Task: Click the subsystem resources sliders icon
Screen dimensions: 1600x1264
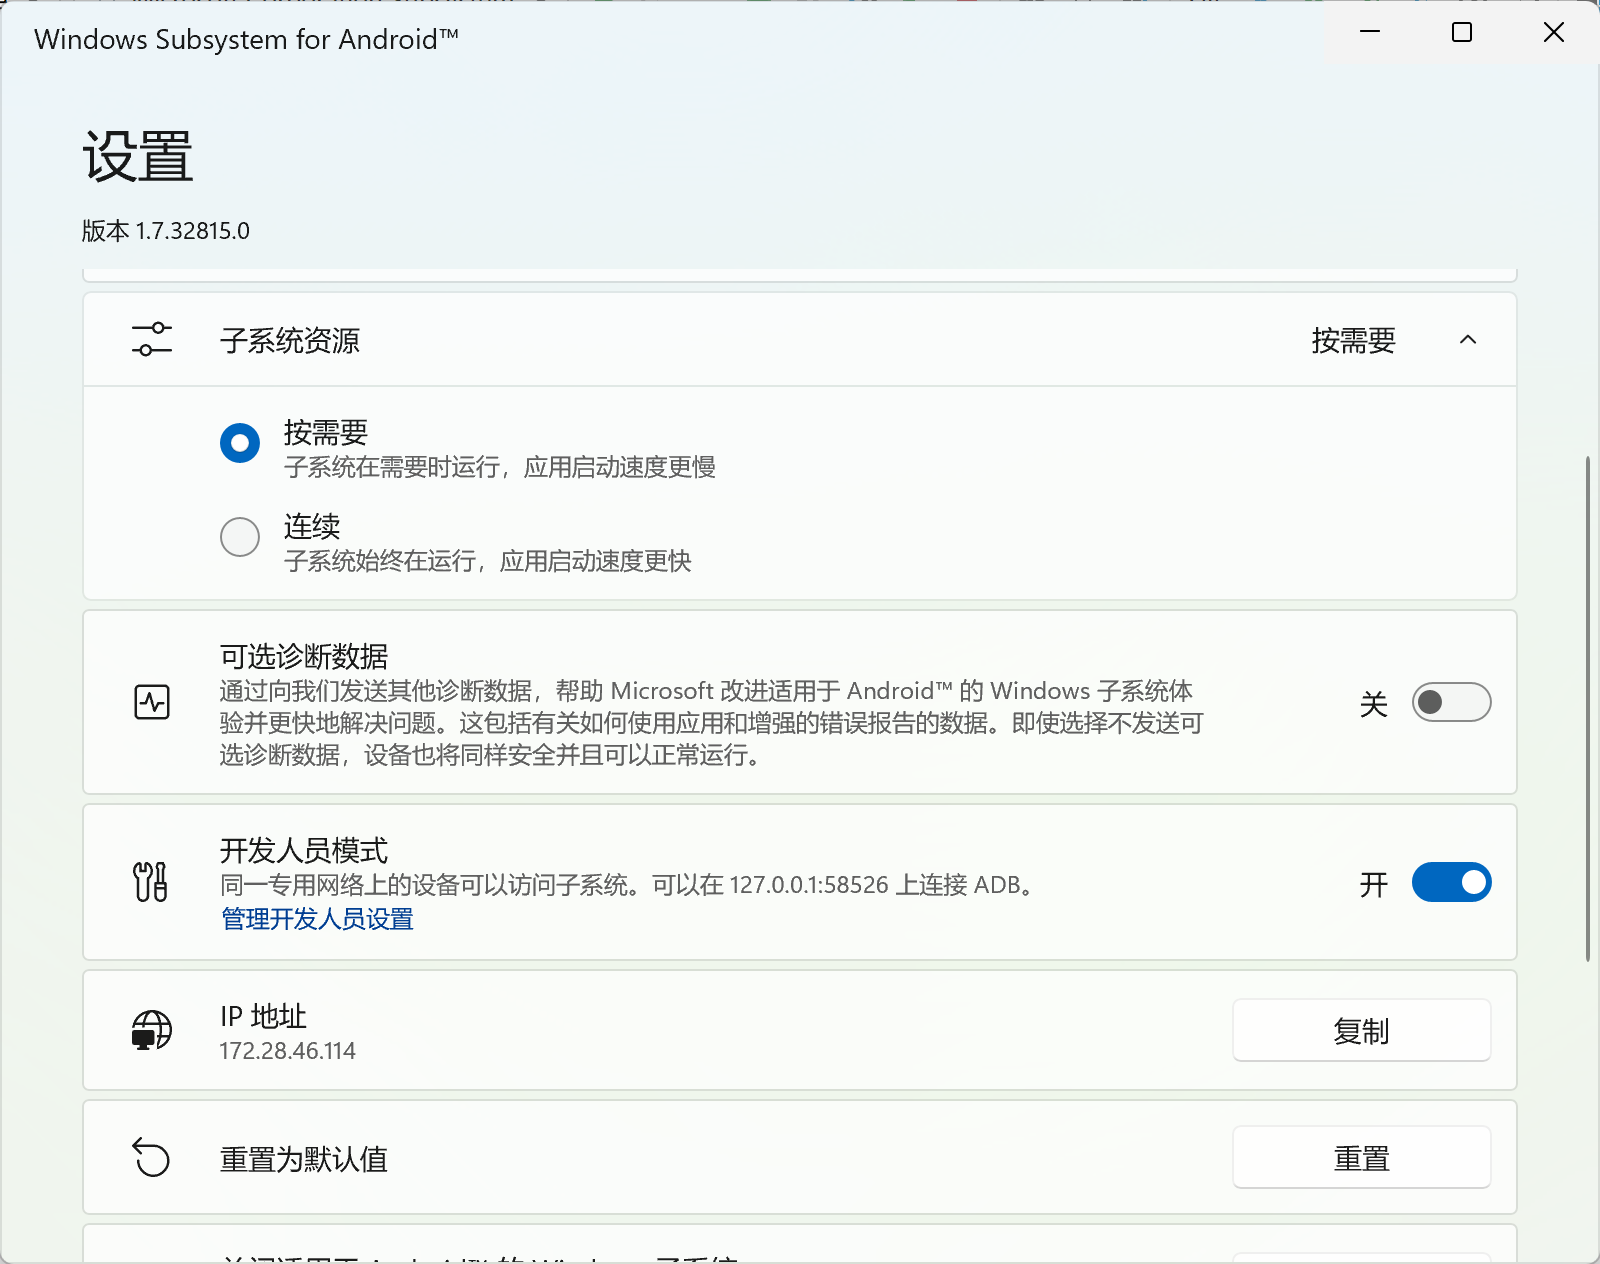Action: 152,340
